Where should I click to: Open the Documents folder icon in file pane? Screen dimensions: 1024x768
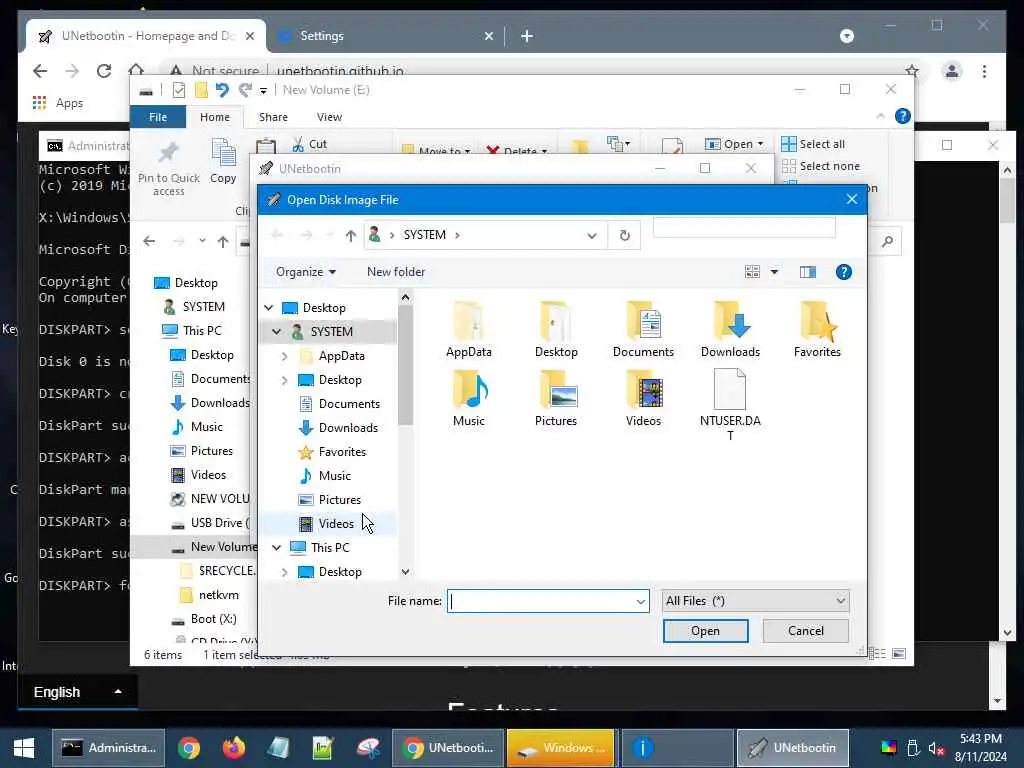point(643,329)
